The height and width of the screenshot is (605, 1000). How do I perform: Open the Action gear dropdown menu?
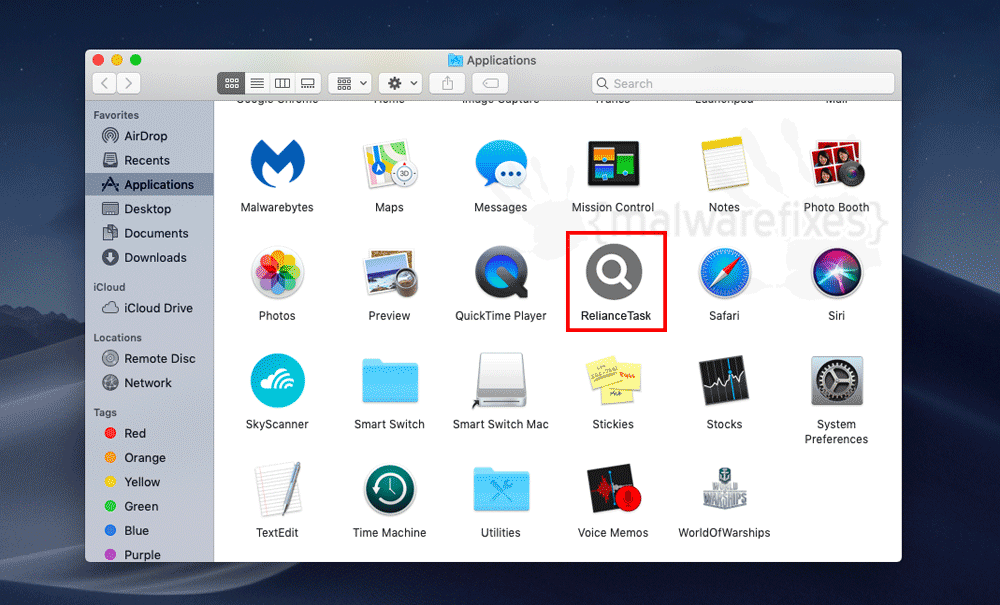(x=401, y=84)
